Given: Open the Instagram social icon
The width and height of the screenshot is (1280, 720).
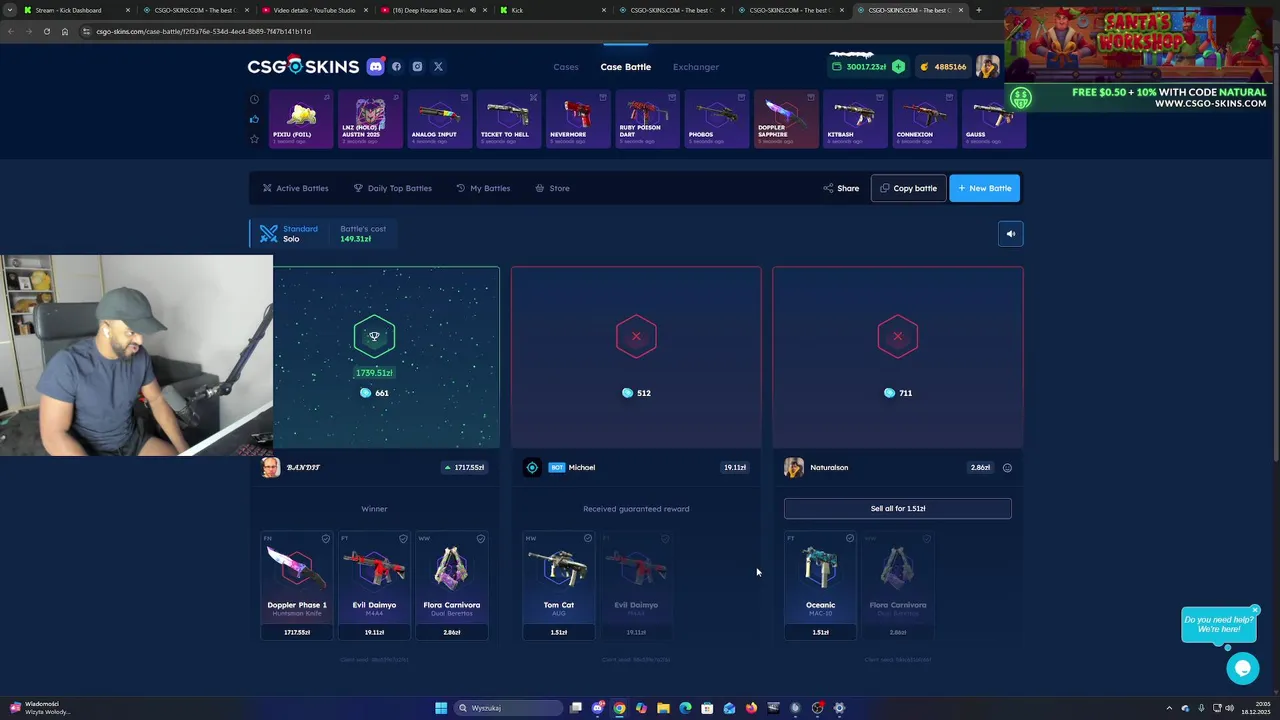Looking at the screenshot, I should click(x=417, y=67).
